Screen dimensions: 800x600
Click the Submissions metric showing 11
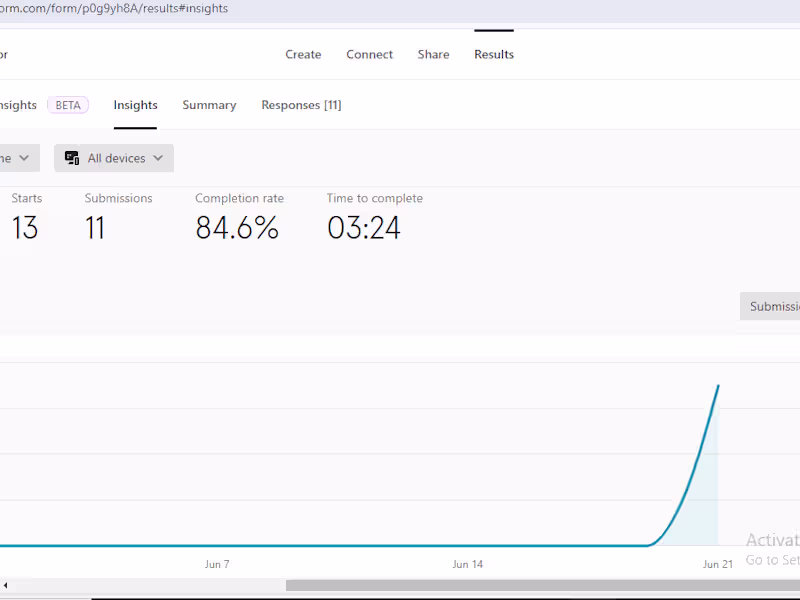[95, 227]
